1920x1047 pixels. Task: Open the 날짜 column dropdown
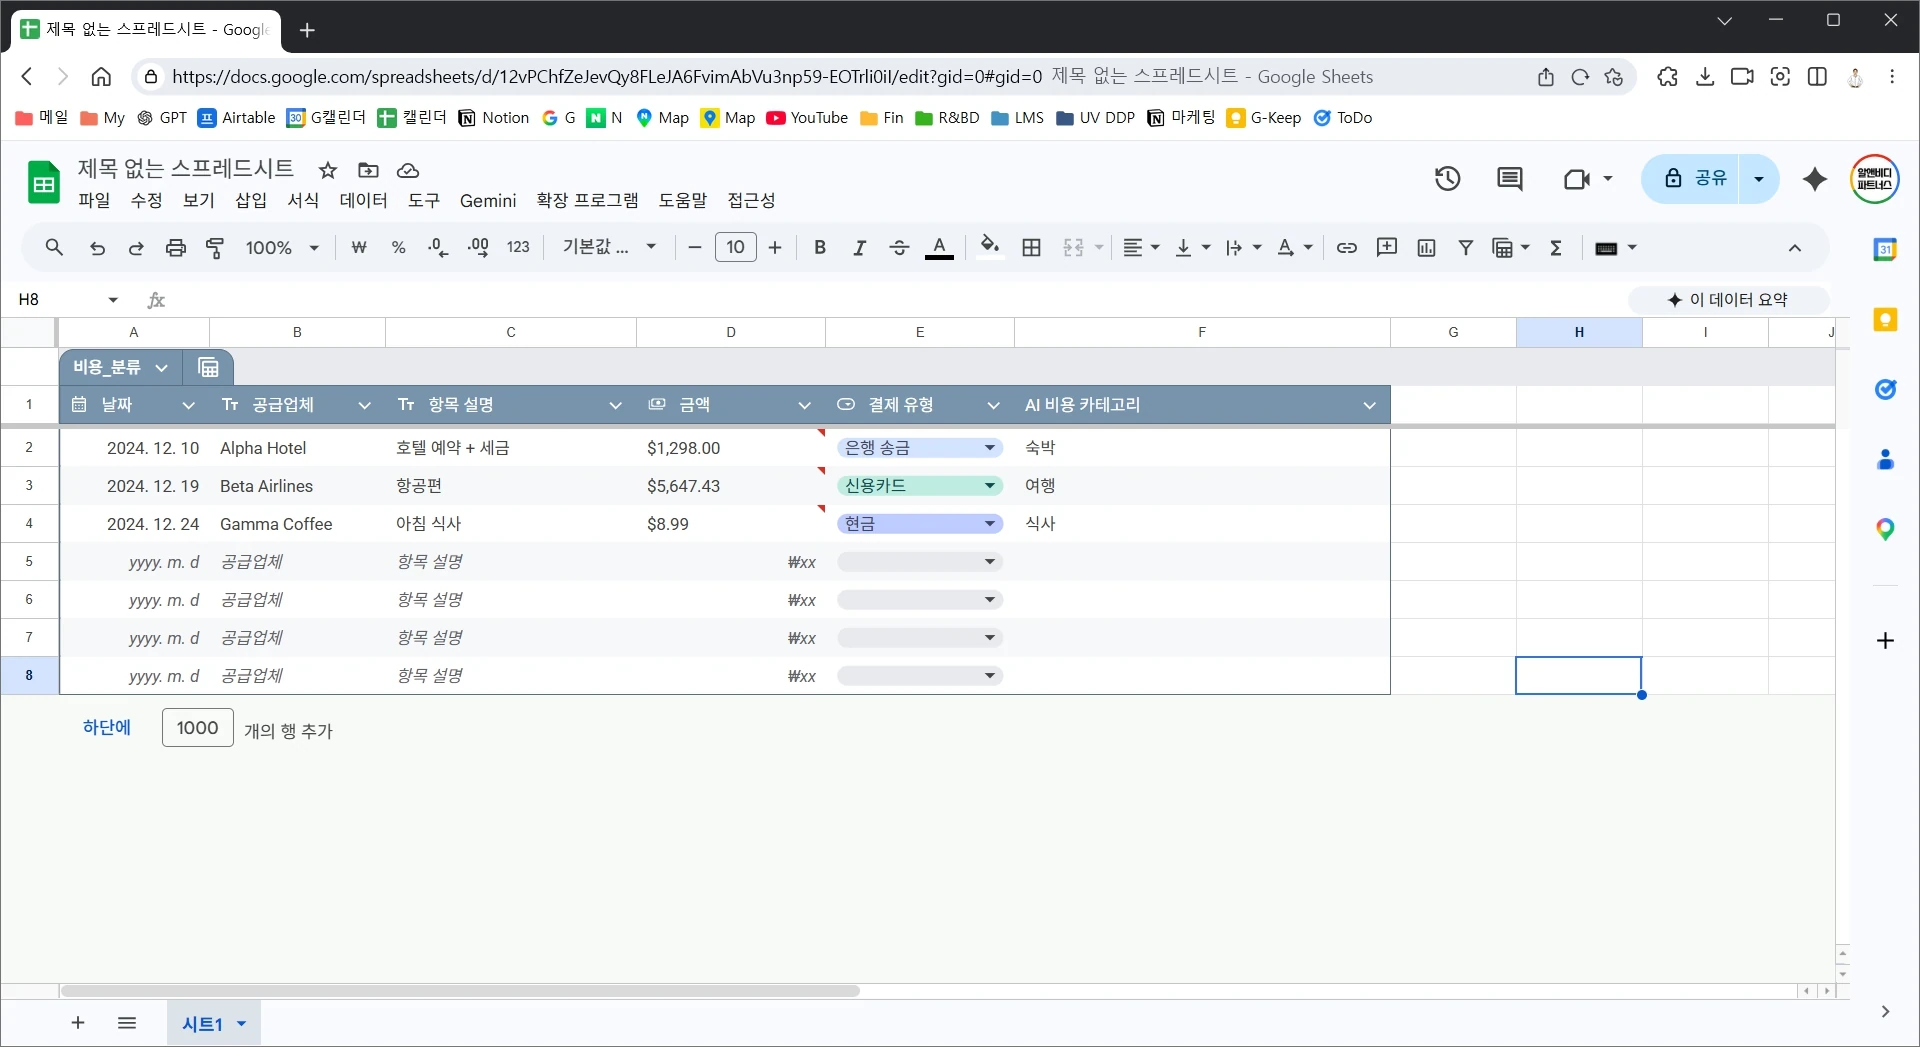click(188, 405)
